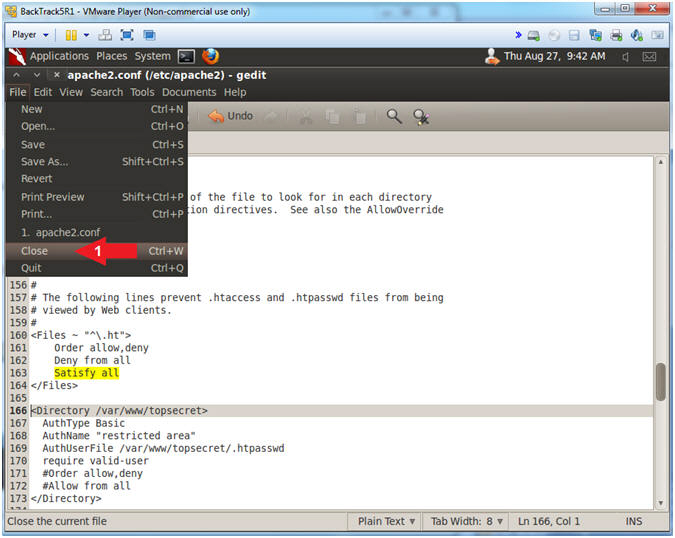This screenshot has width=675, height=538.
Task: Open the Edit menu in gedit
Action: (x=43, y=92)
